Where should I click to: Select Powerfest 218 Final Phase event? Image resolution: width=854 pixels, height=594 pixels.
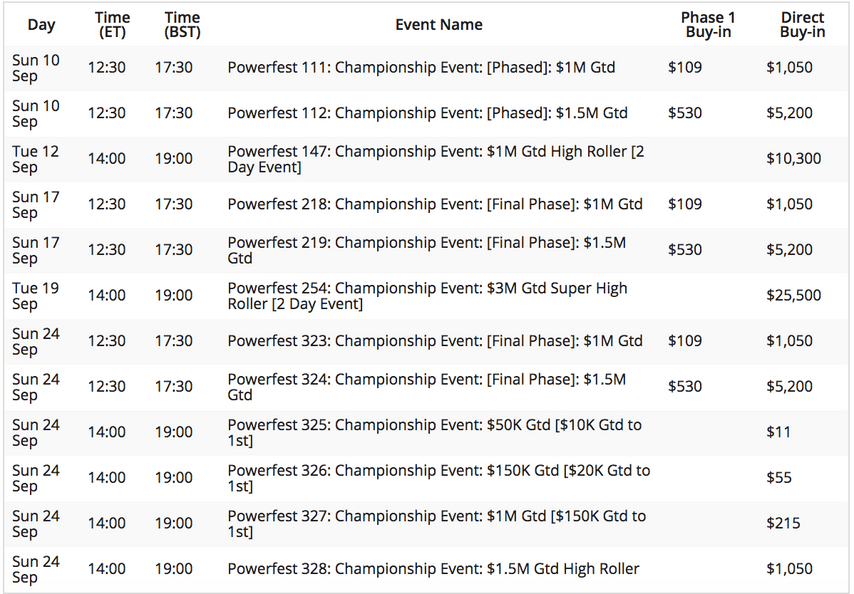pyautogui.click(x=435, y=204)
